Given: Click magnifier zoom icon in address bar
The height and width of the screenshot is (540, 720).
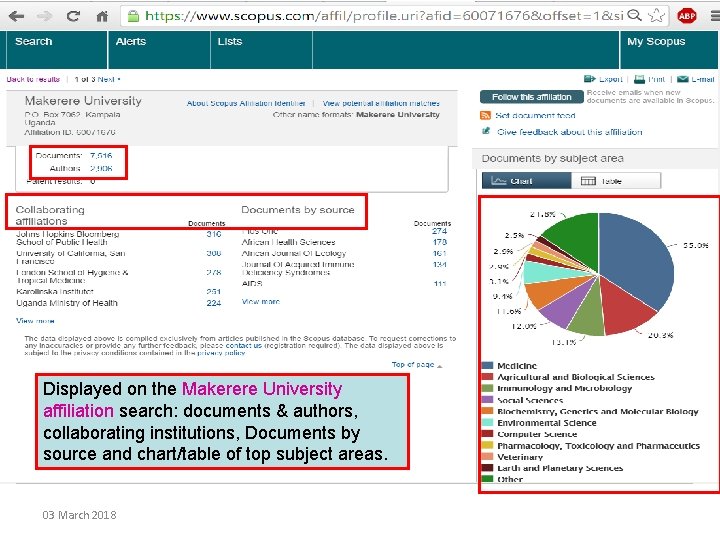Looking at the screenshot, I should [x=634, y=15].
